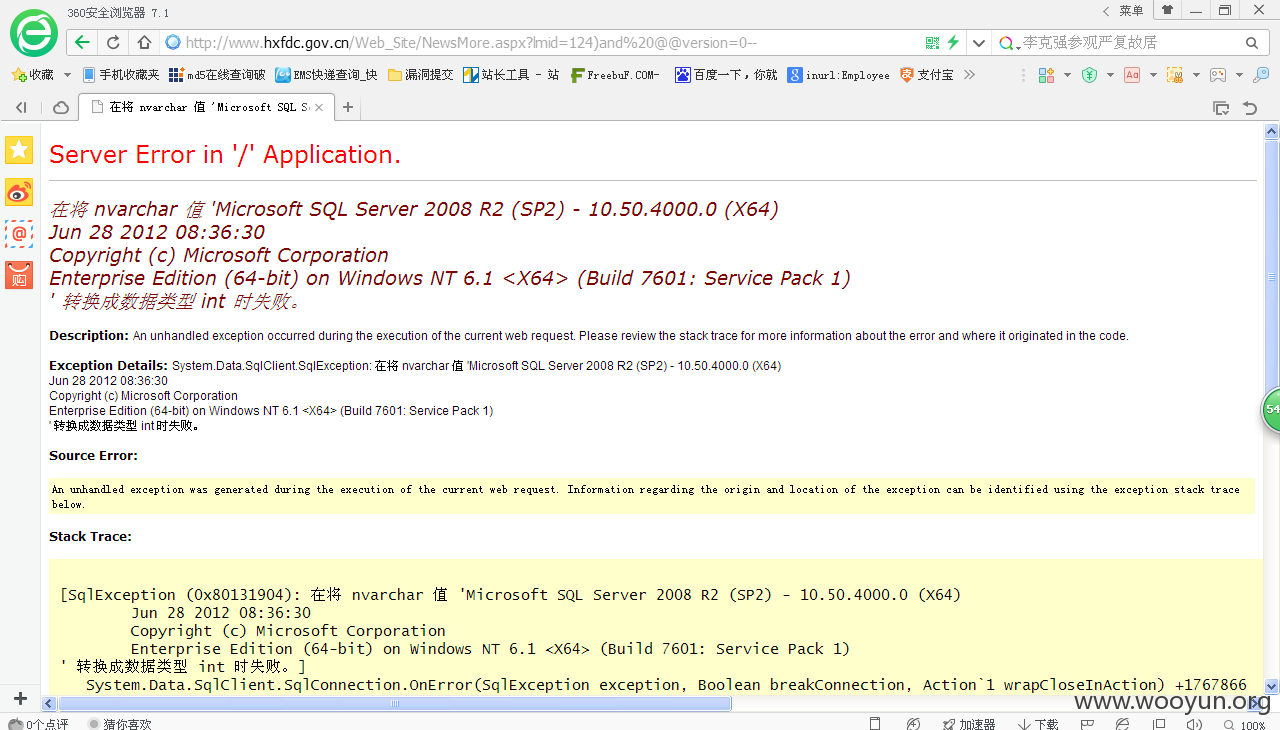
Task: Click the key login manager icon
Action: coord(1261,75)
